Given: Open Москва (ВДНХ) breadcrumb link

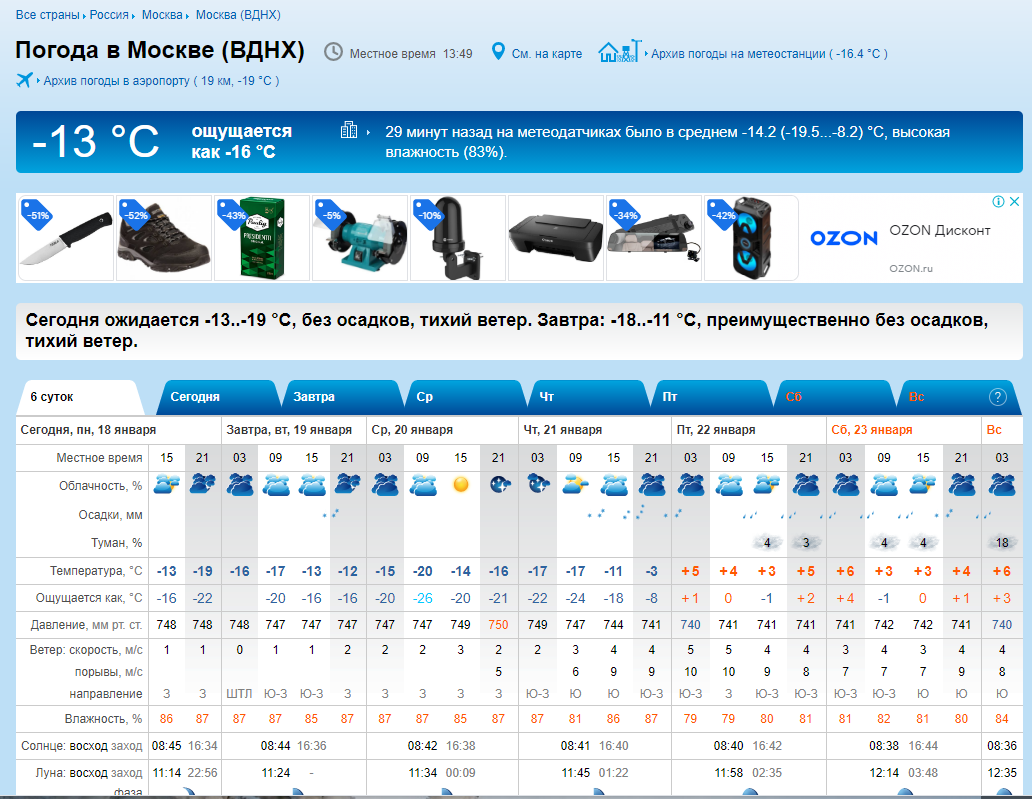Looking at the screenshot, I should tap(238, 14).
